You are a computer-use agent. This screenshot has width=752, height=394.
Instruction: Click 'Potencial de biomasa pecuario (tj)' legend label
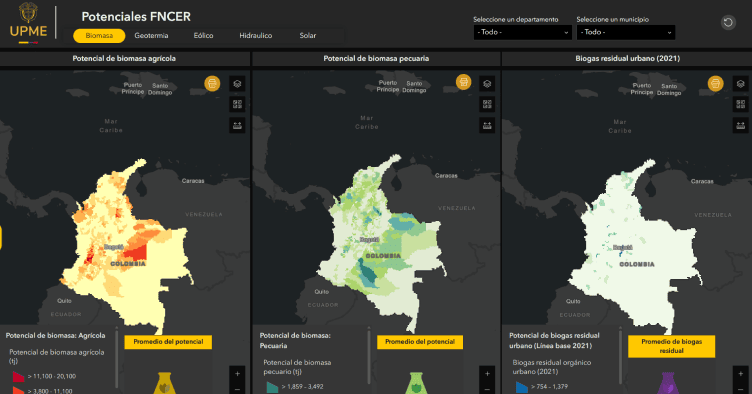point(297,367)
